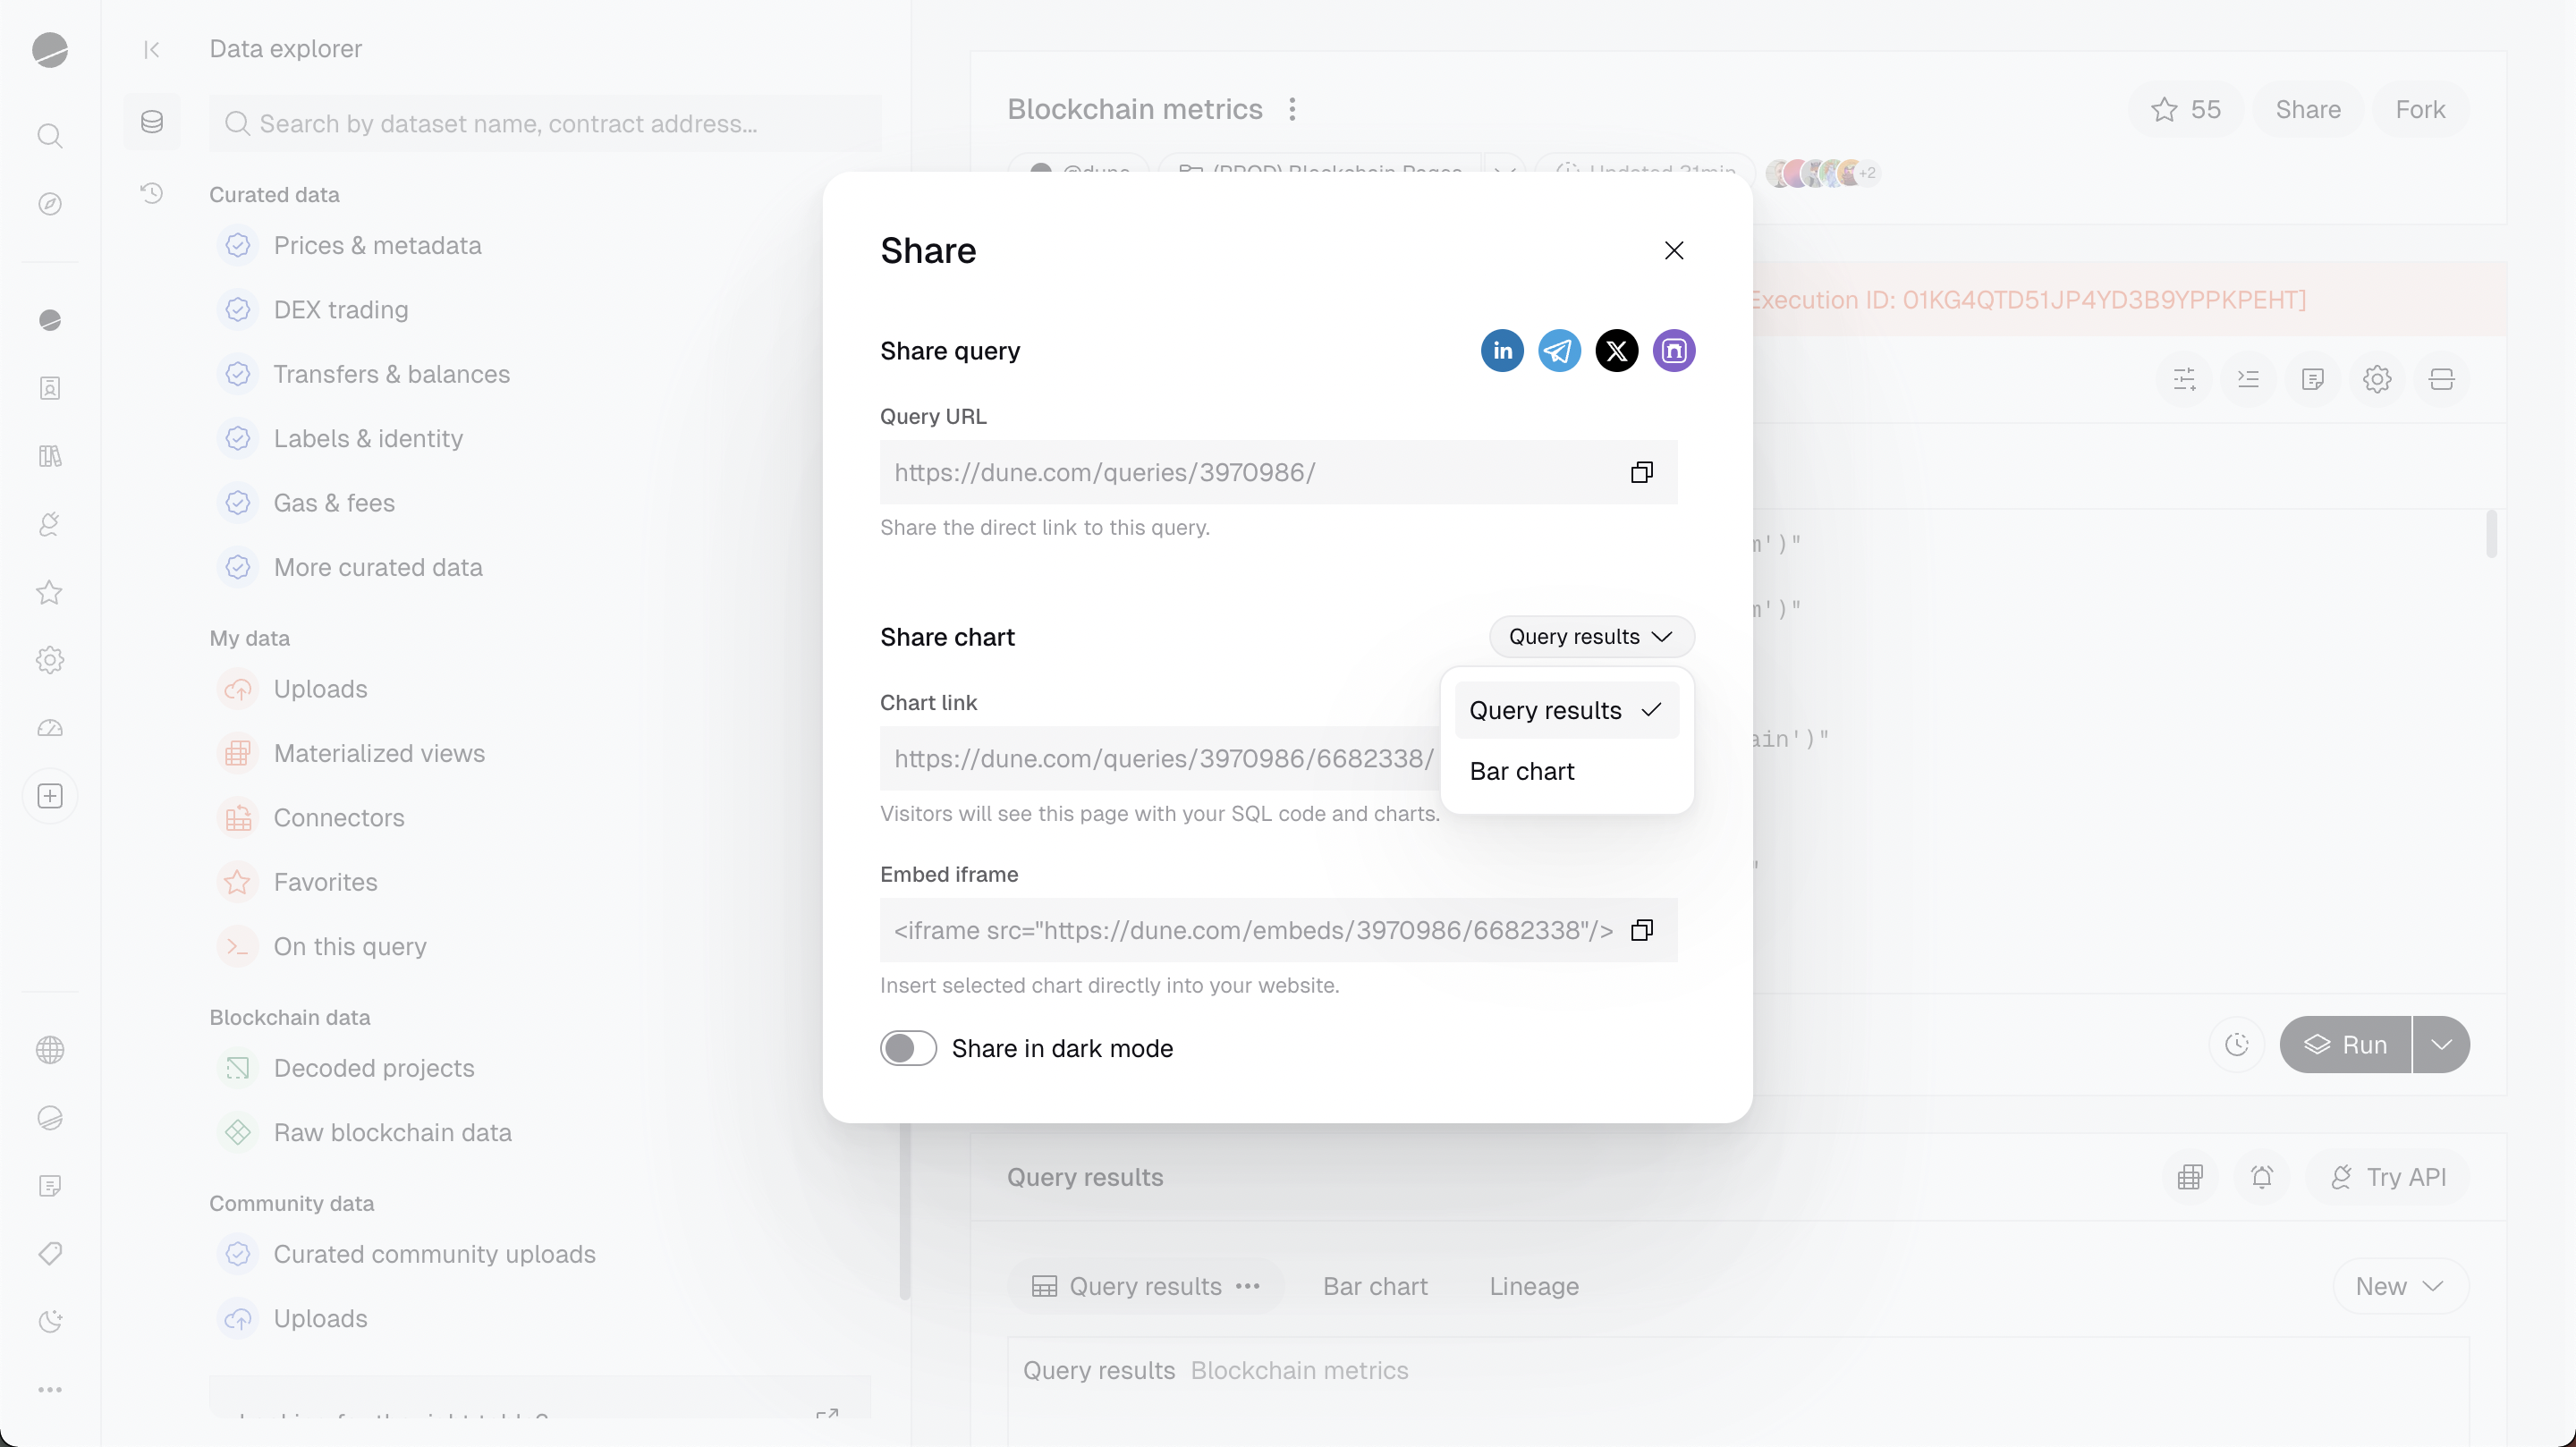The image size is (2576, 1447).
Task: Open alert bell icon in Query results
Action: tap(2262, 1177)
